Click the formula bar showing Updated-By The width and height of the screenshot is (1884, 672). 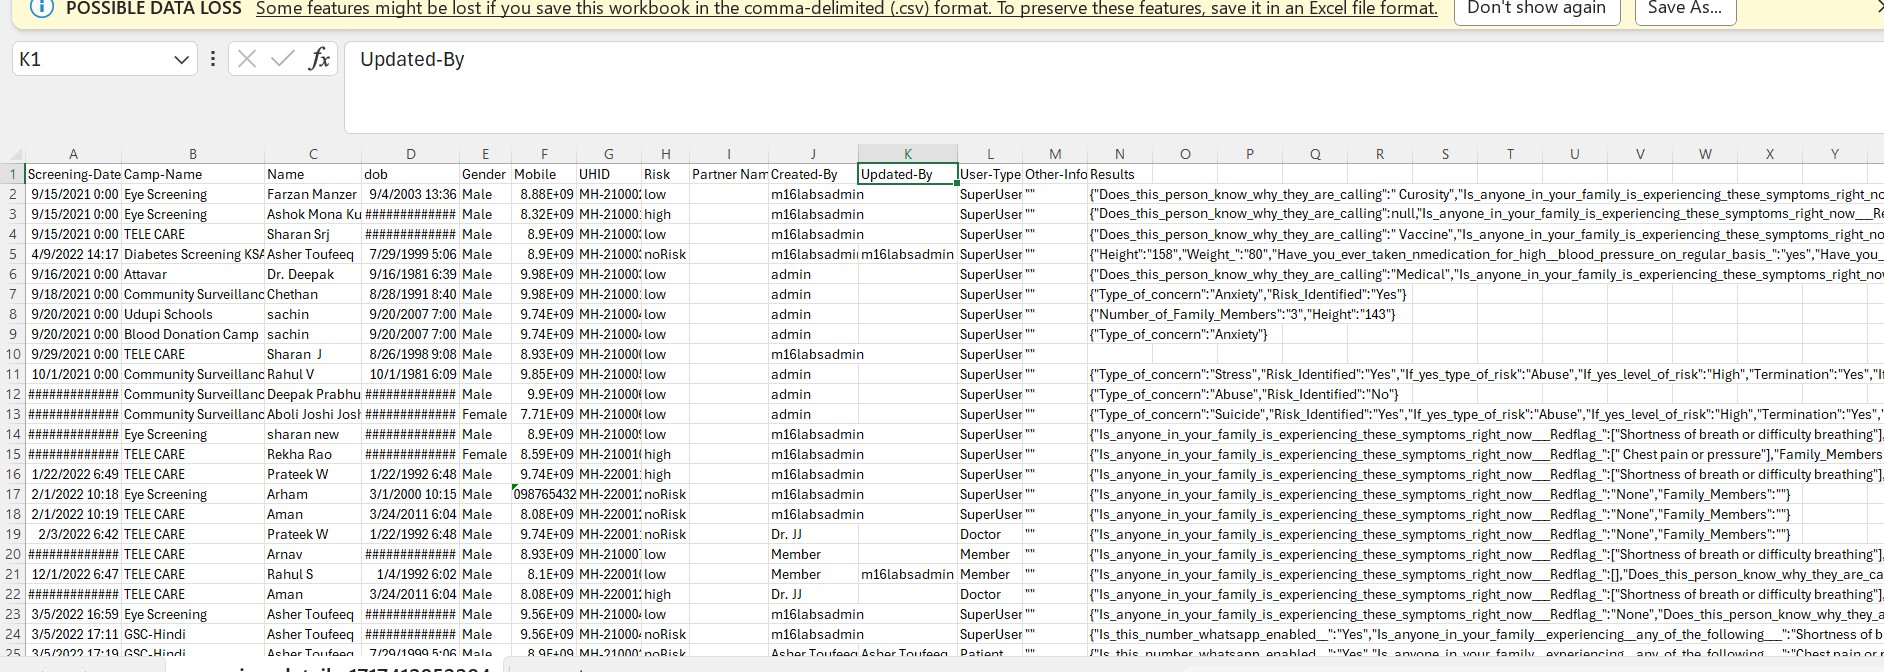pos(1114,87)
